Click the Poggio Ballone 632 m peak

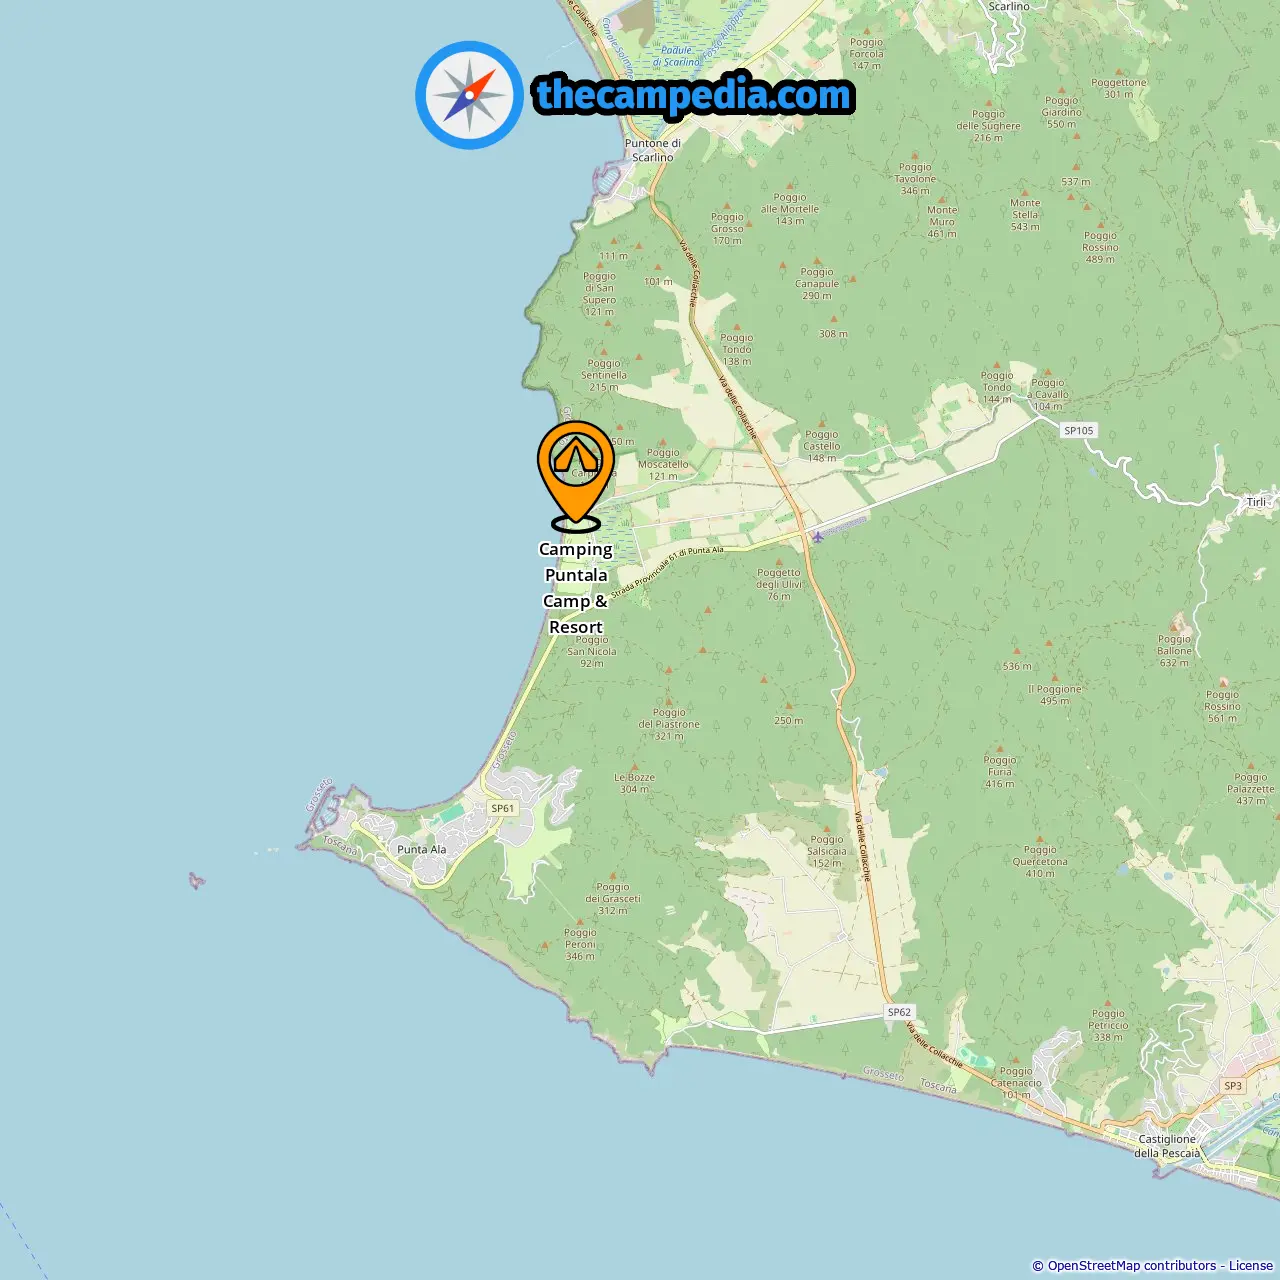[x=1175, y=648]
